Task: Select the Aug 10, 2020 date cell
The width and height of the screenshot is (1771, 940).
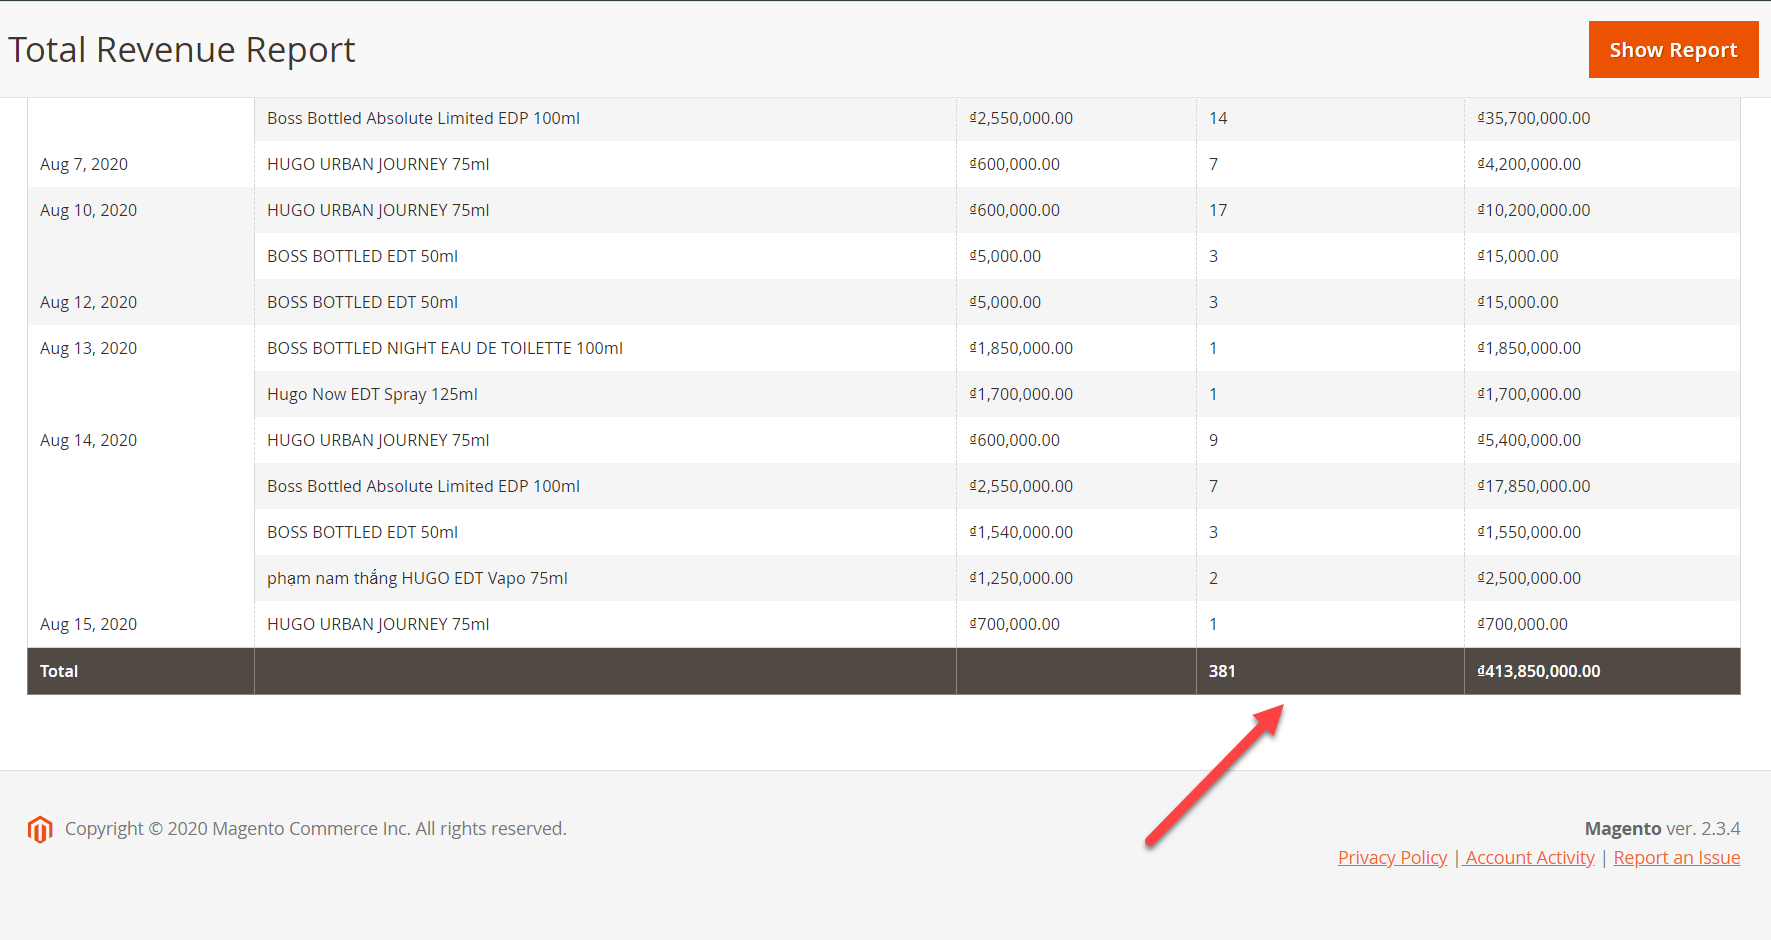Action: pyautogui.click(x=88, y=210)
